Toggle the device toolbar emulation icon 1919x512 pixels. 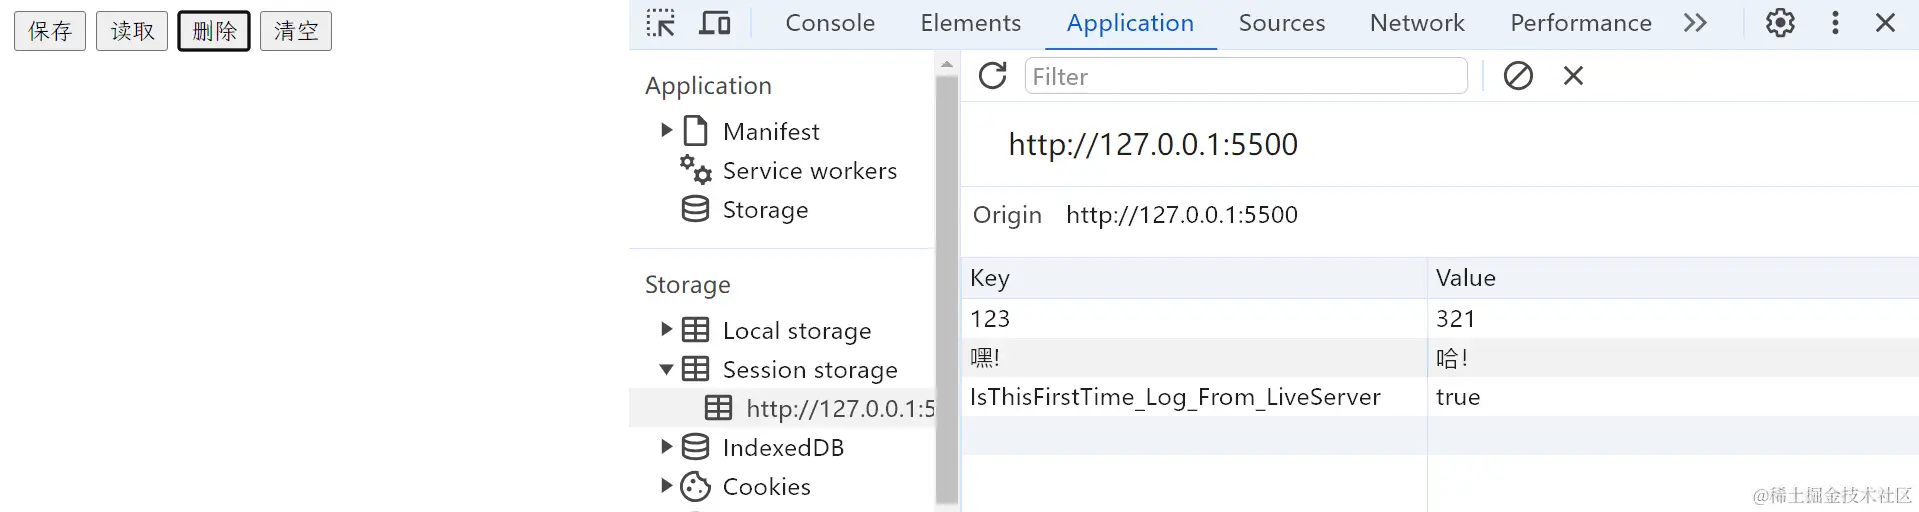(714, 23)
